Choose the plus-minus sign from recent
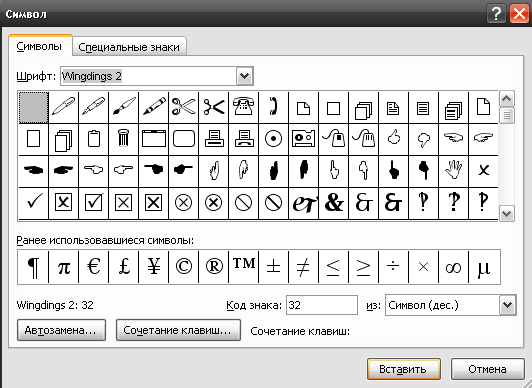Image resolution: width=532 pixels, height=388 pixels. point(273,267)
